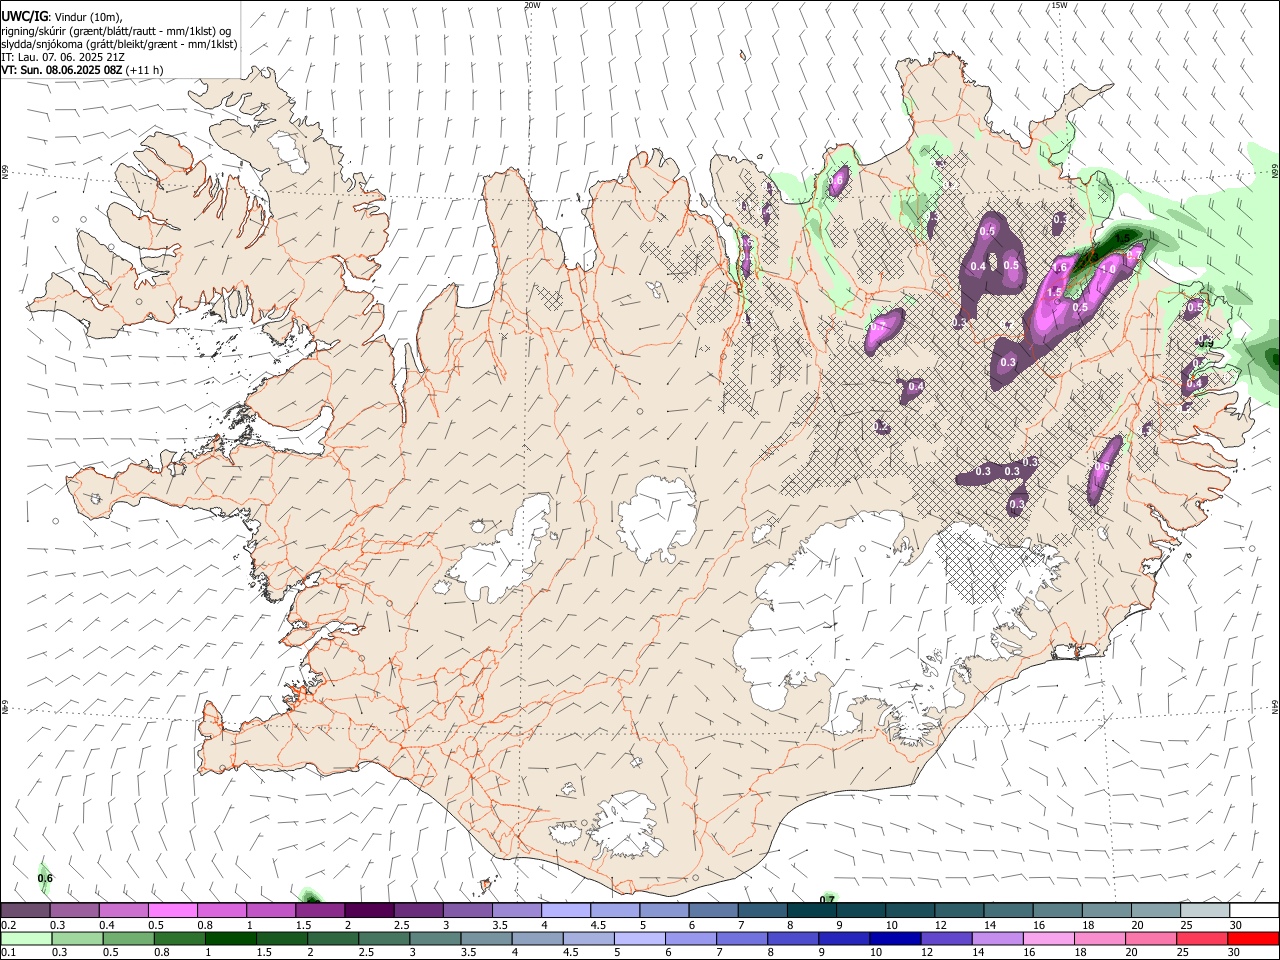Select the medium green 0.5 swatch, bottom row
Viewport: 1280px width, 960px height.
128,939
